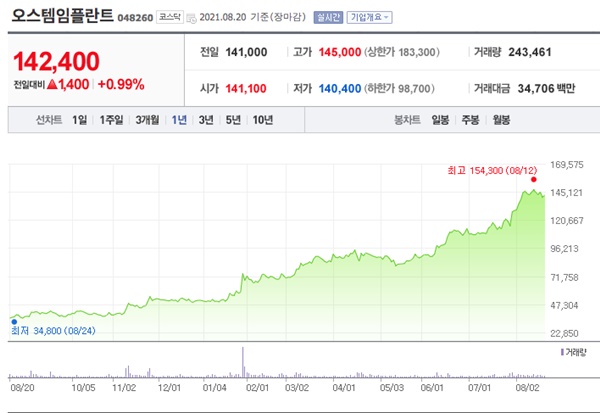Click the 08/20 x-axis date label
This screenshot has height=413, width=600.
pyautogui.click(x=22, y=388)
